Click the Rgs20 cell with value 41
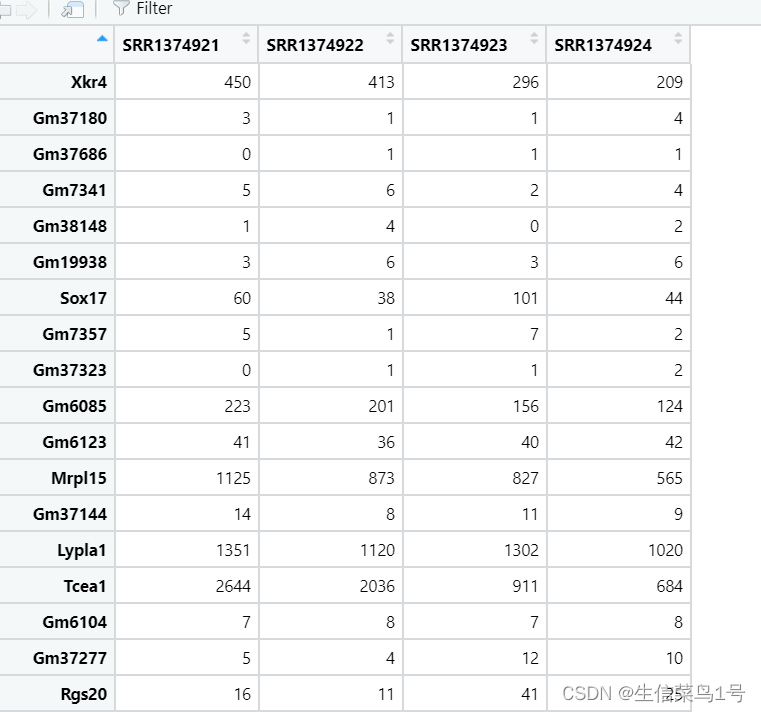This screenshot has width=761, height=712. click(x=475, y=694)
